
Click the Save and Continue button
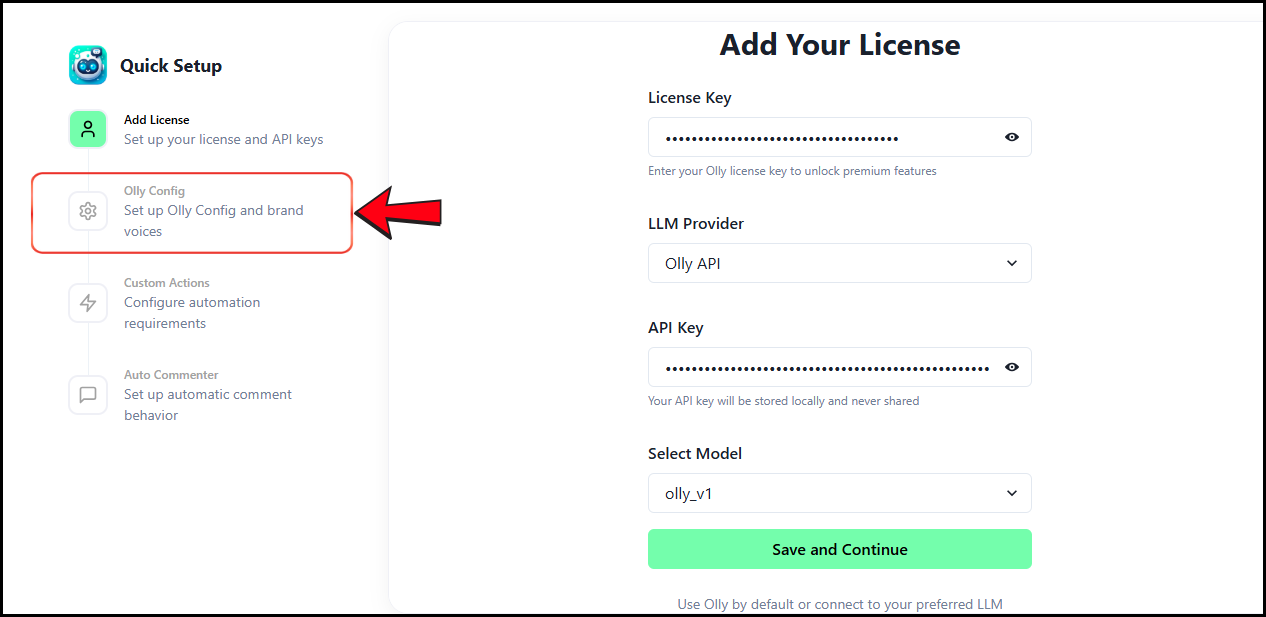(x=840, y=549)
